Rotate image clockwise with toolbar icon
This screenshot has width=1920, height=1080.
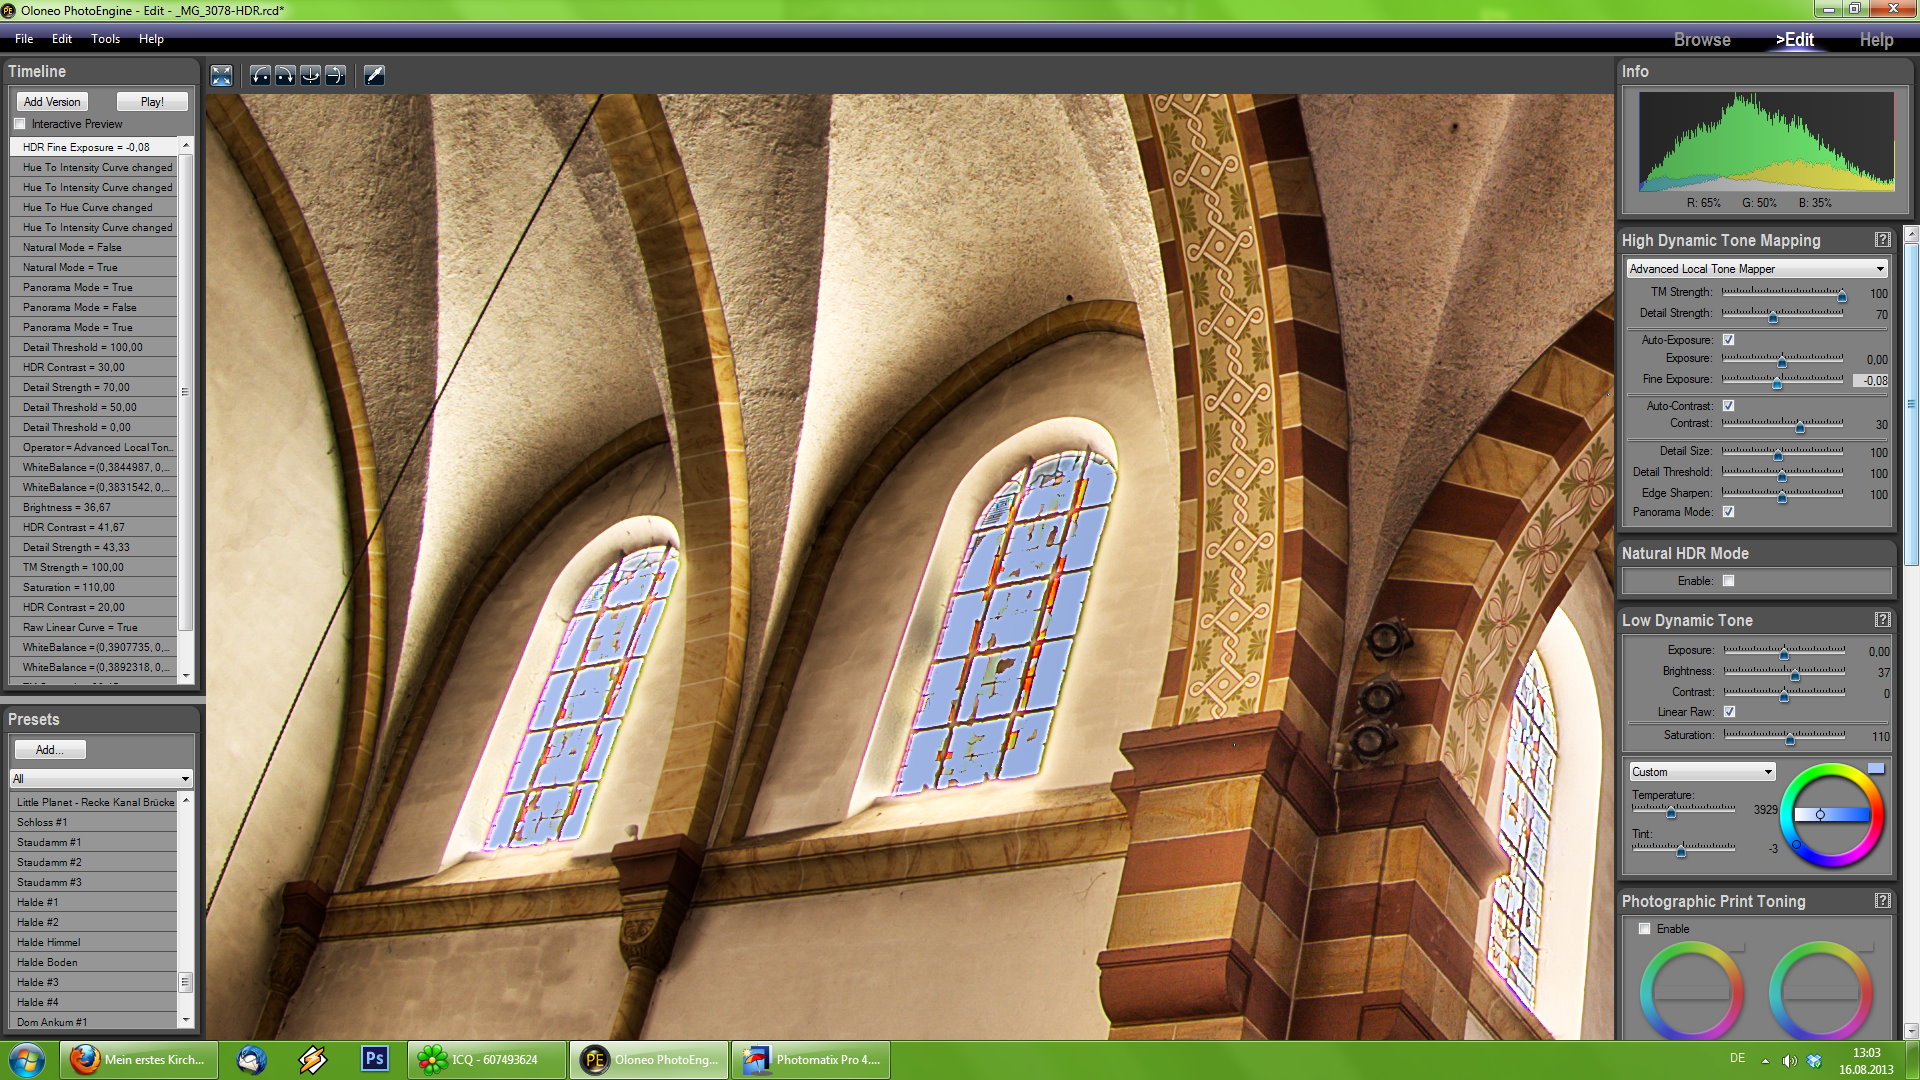point(285,75)
